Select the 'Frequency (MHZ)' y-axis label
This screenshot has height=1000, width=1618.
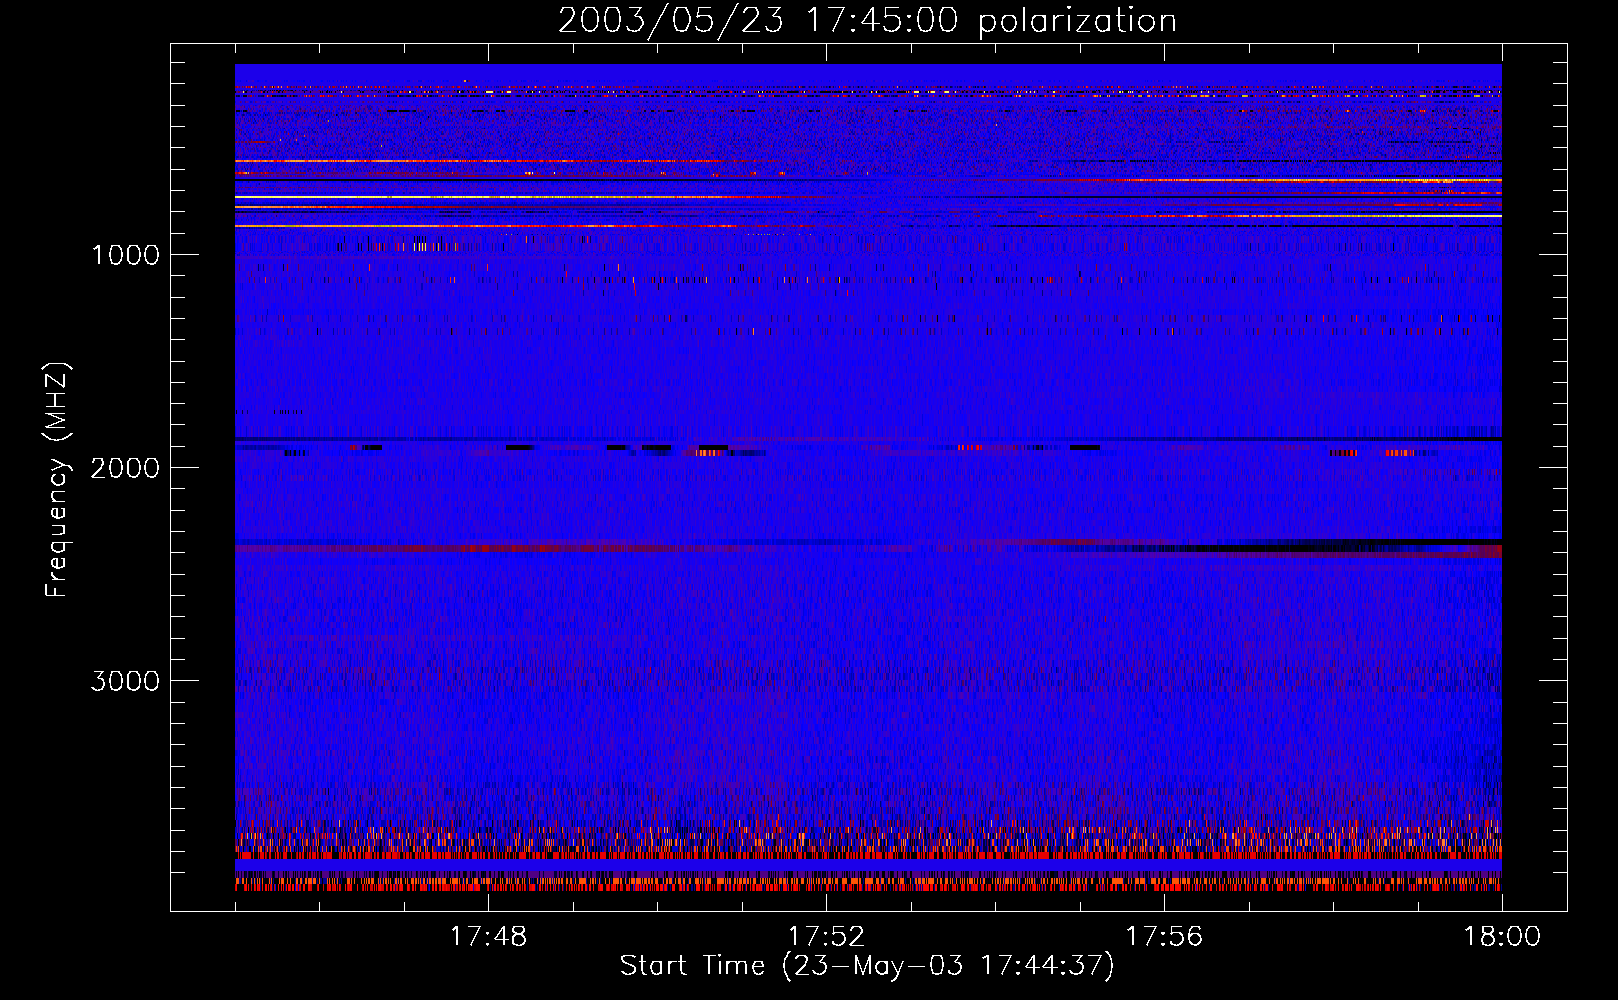(x=57, y=480)
